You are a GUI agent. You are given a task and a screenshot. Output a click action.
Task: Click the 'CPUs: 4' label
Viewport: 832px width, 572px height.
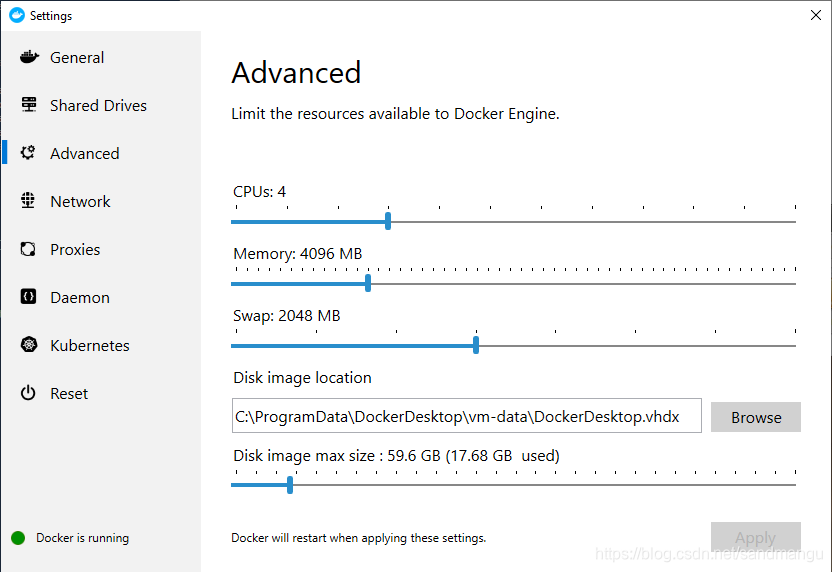click(259, 192)
